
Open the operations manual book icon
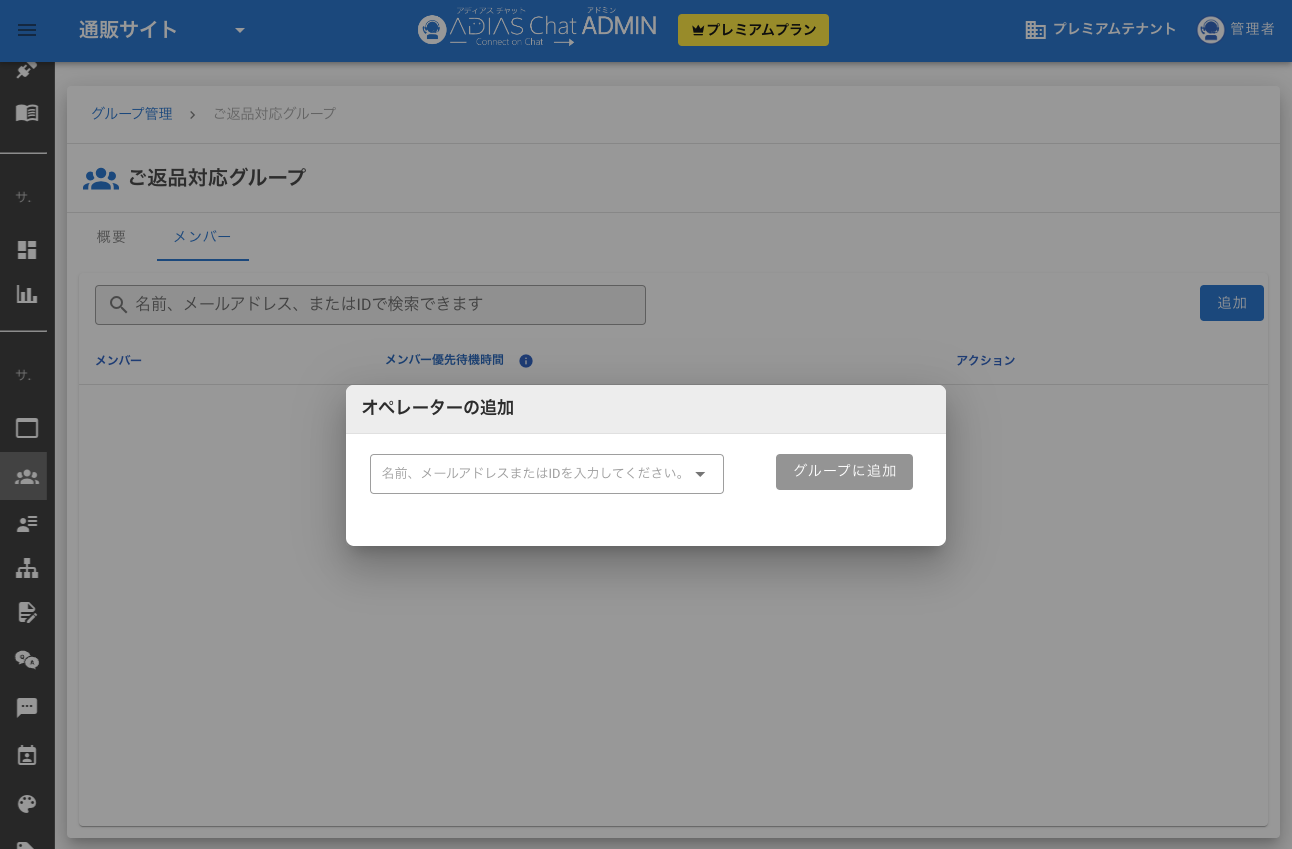point(26,113)
